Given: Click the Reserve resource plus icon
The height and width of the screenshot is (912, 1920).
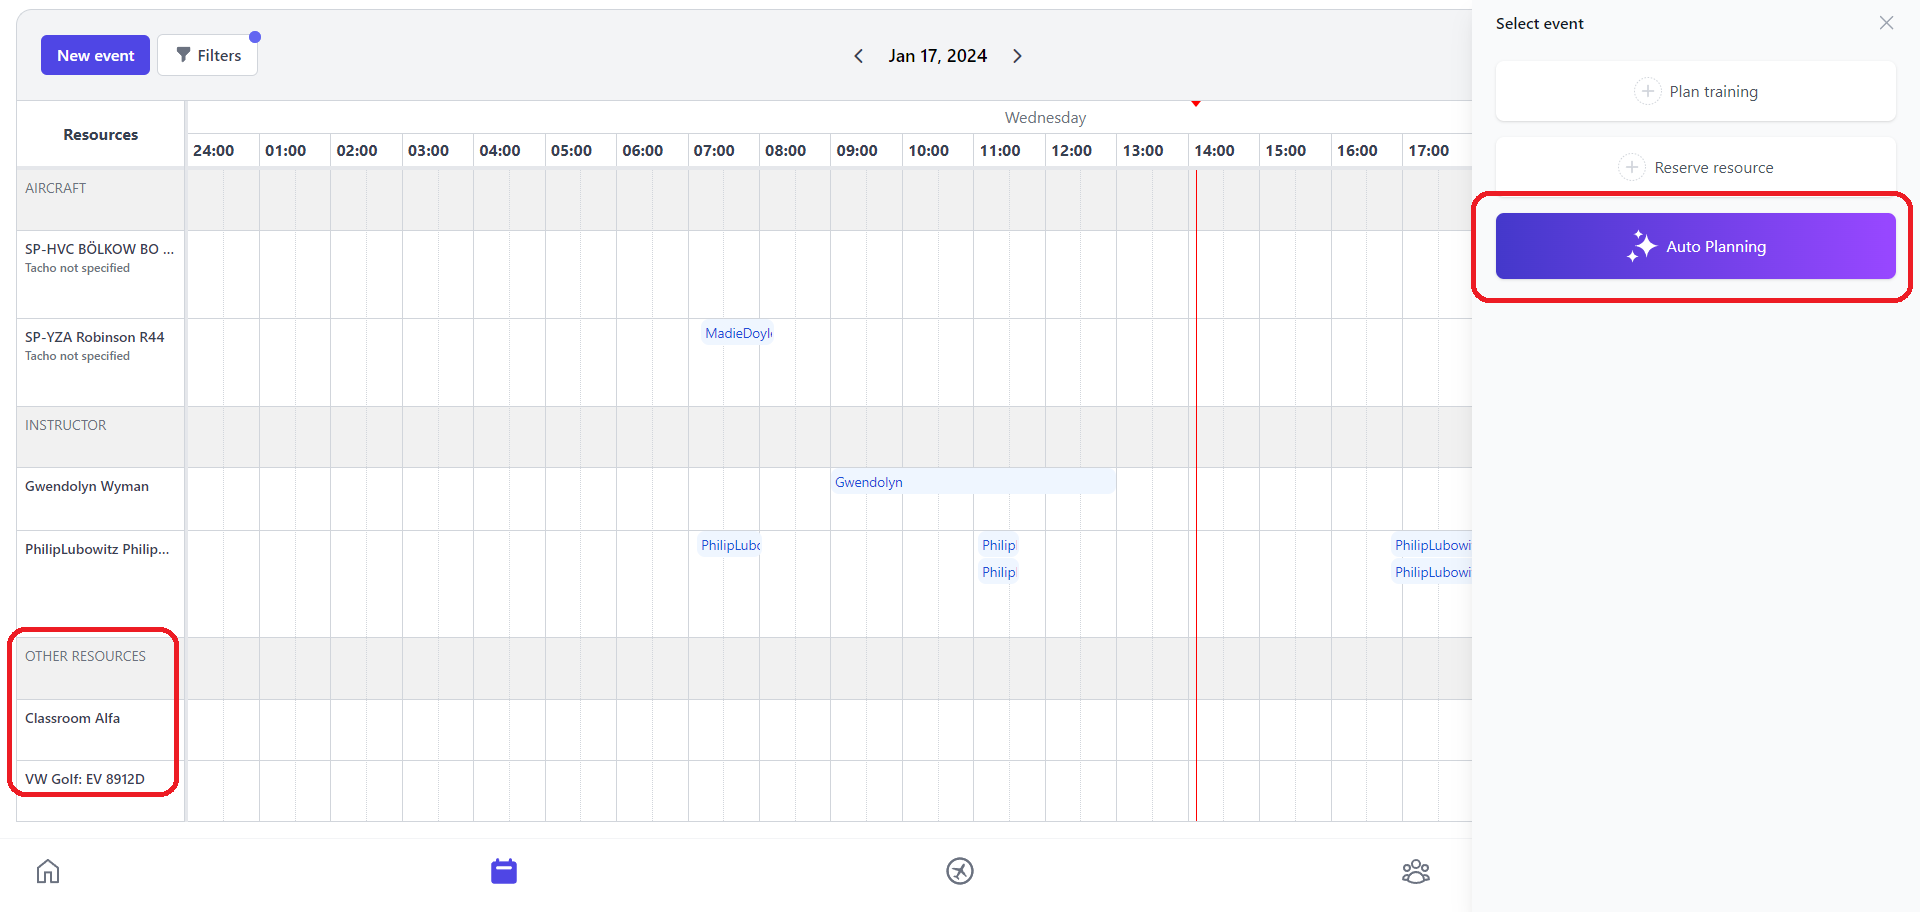Looking at the screenshot, I should [1632, 167].
